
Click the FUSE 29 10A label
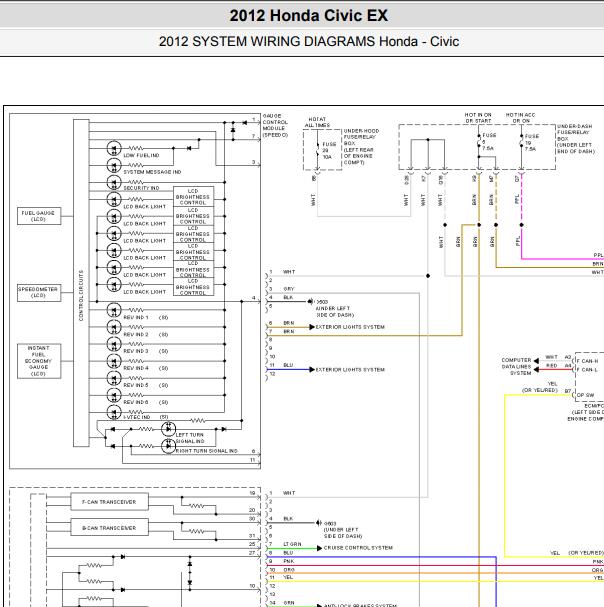pos(329,151)
